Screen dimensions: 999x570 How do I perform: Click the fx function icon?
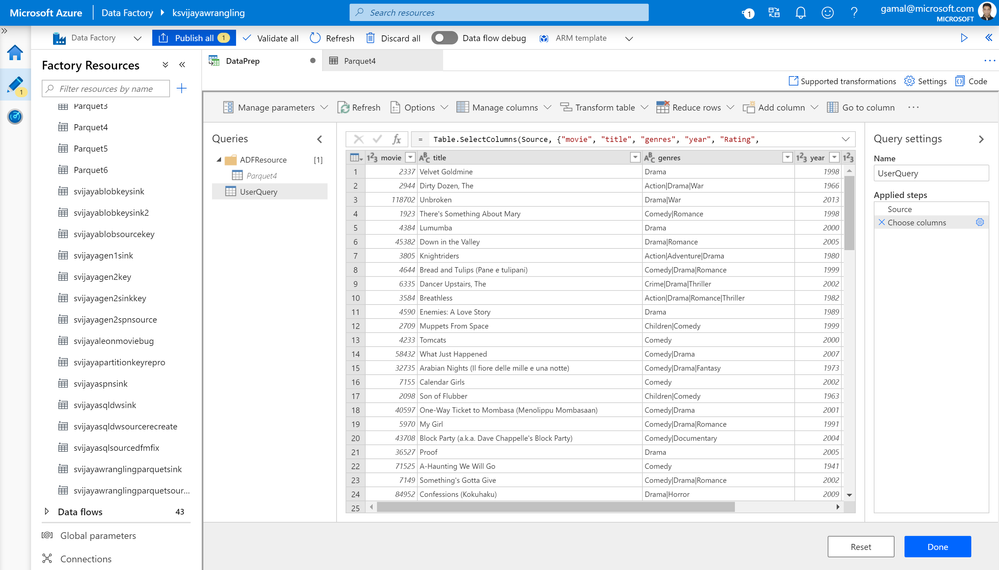tap(396, 139)
